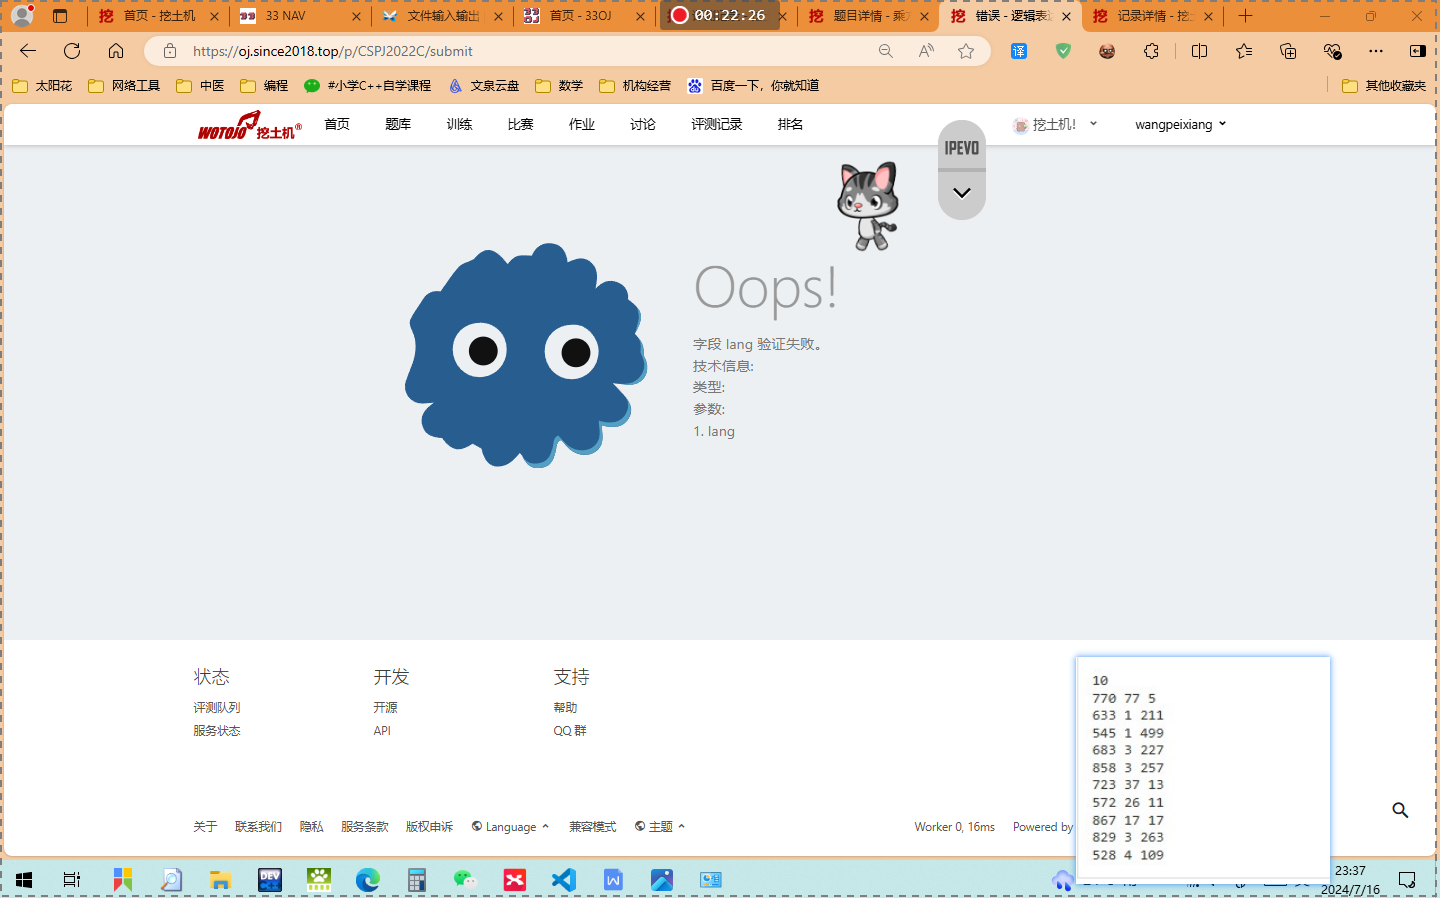This screenshot has width=1440, height=898.
Task: Click the 兼容模式 footer link
Action: tap(592, 827)
